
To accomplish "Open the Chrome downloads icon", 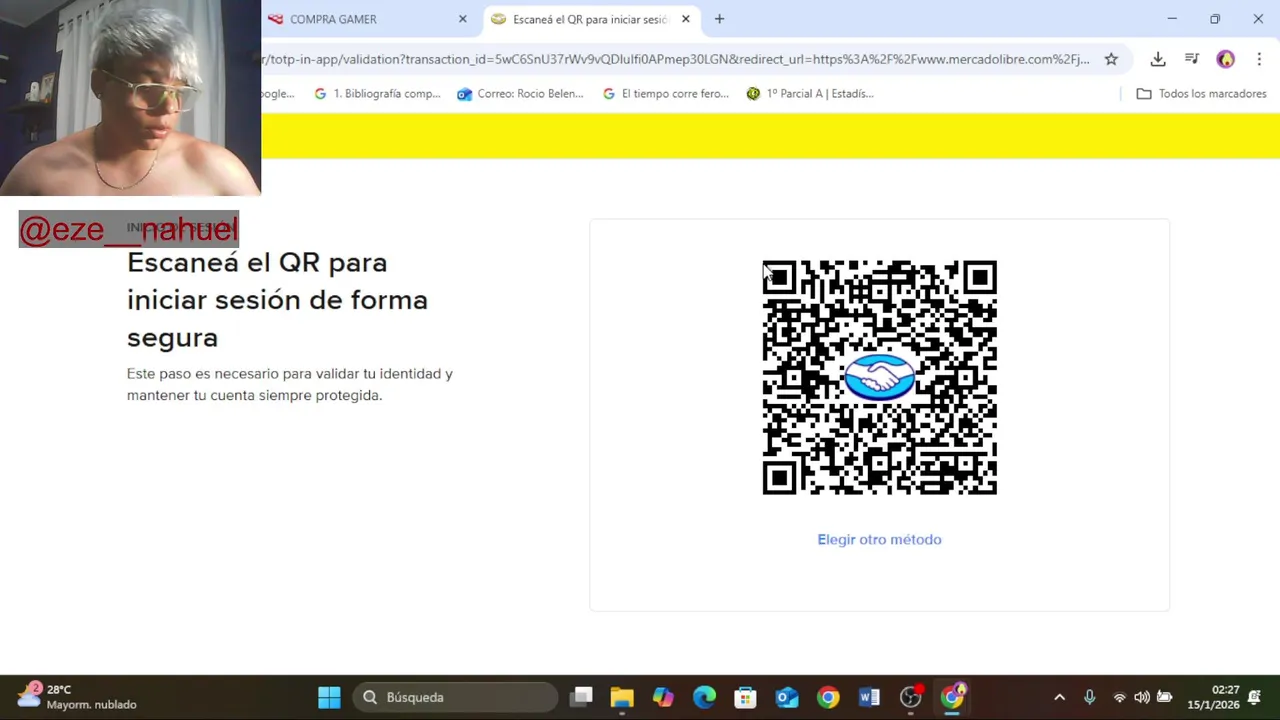I will coord(1158,59).
